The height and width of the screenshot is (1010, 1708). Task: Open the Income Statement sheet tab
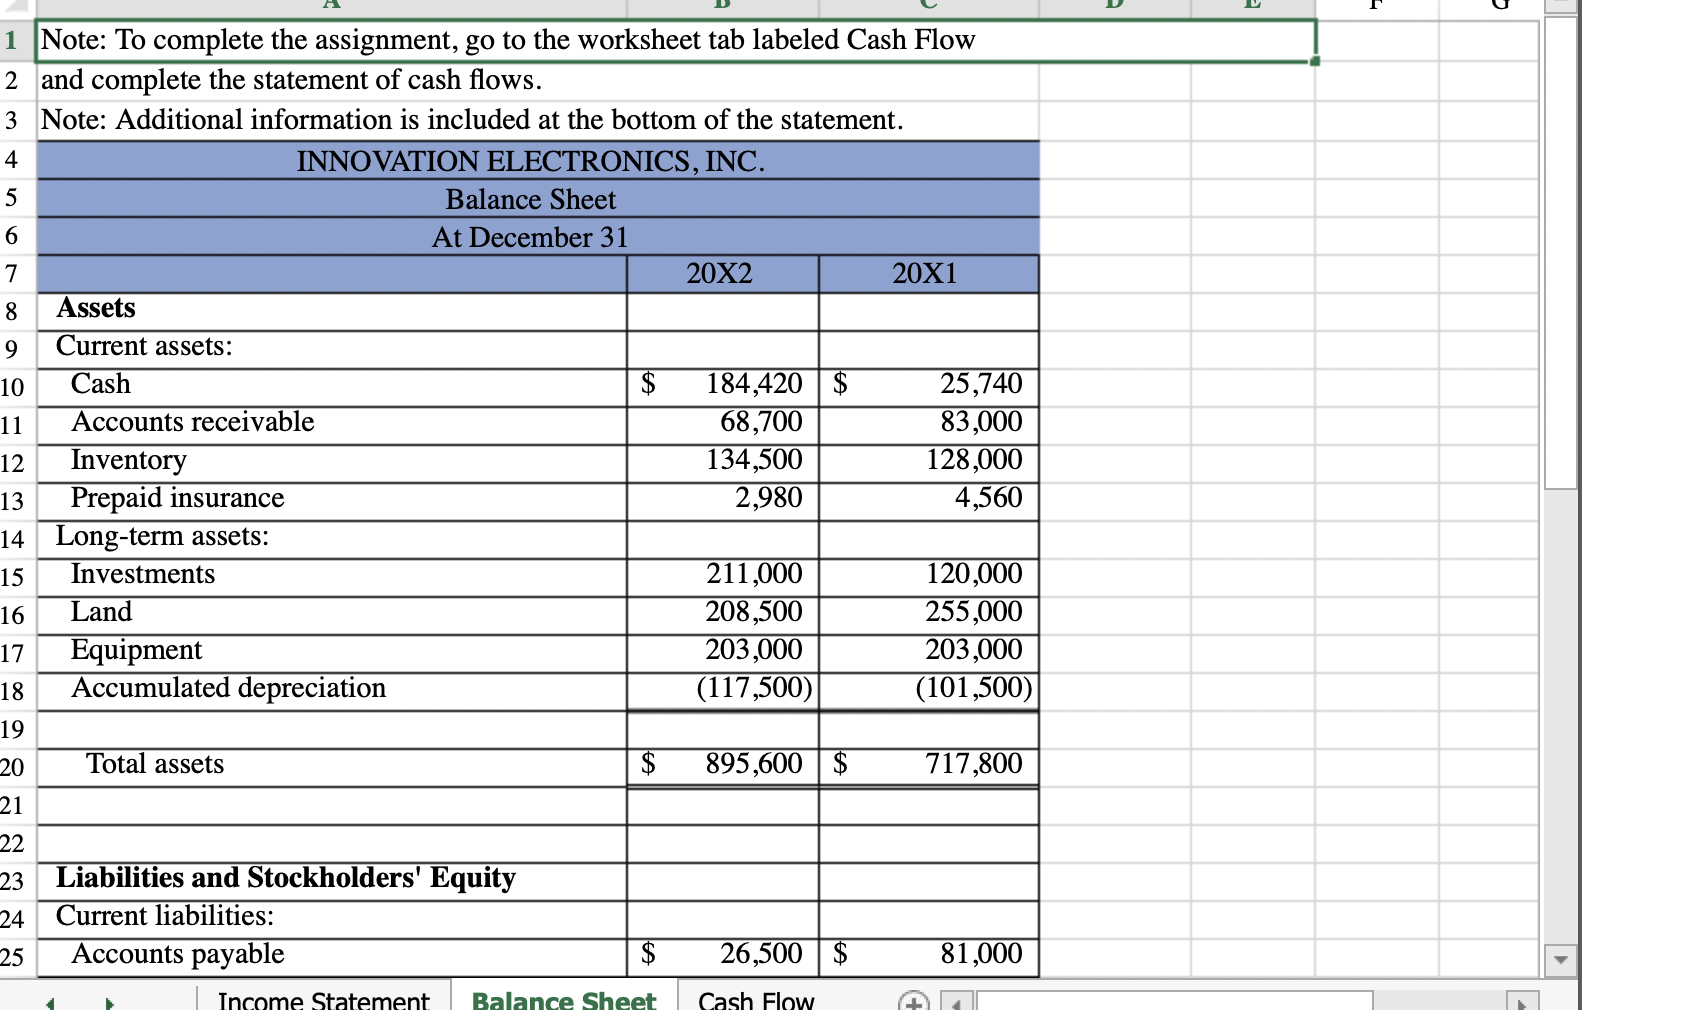tap(323, 1000)
